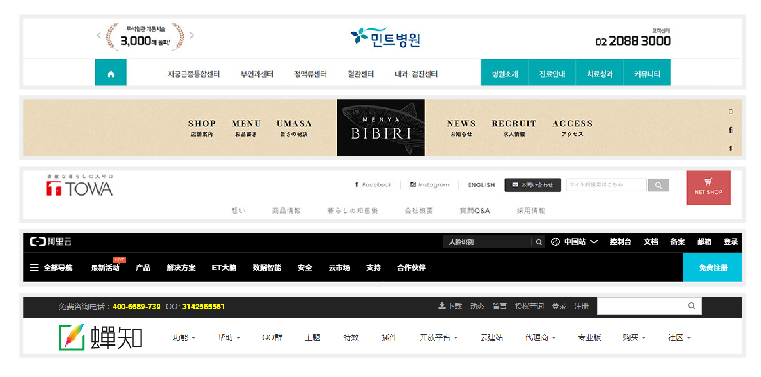This screenshot has height=377, width=761.
Task: Open 最新活动 with the HOT badge
Action: click(x=105, y=267)
